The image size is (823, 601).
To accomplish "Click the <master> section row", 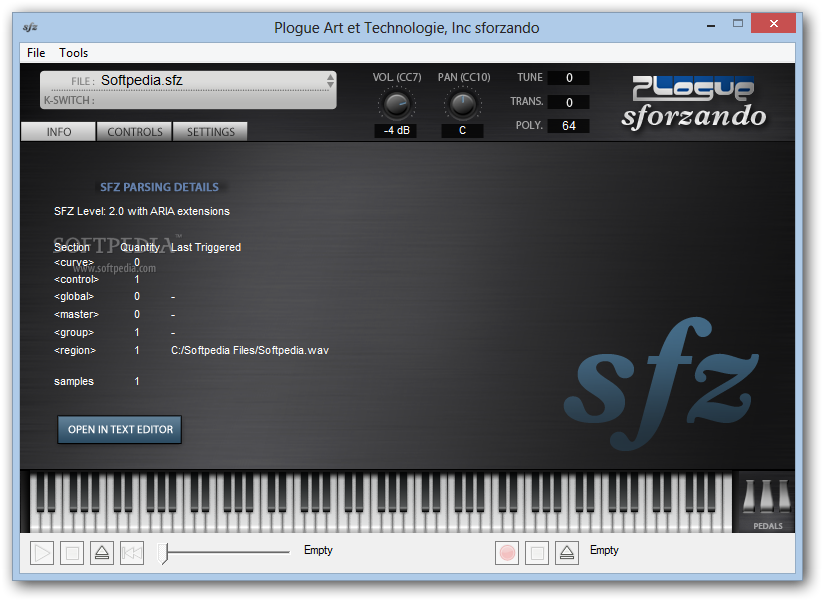I will 114,314.
